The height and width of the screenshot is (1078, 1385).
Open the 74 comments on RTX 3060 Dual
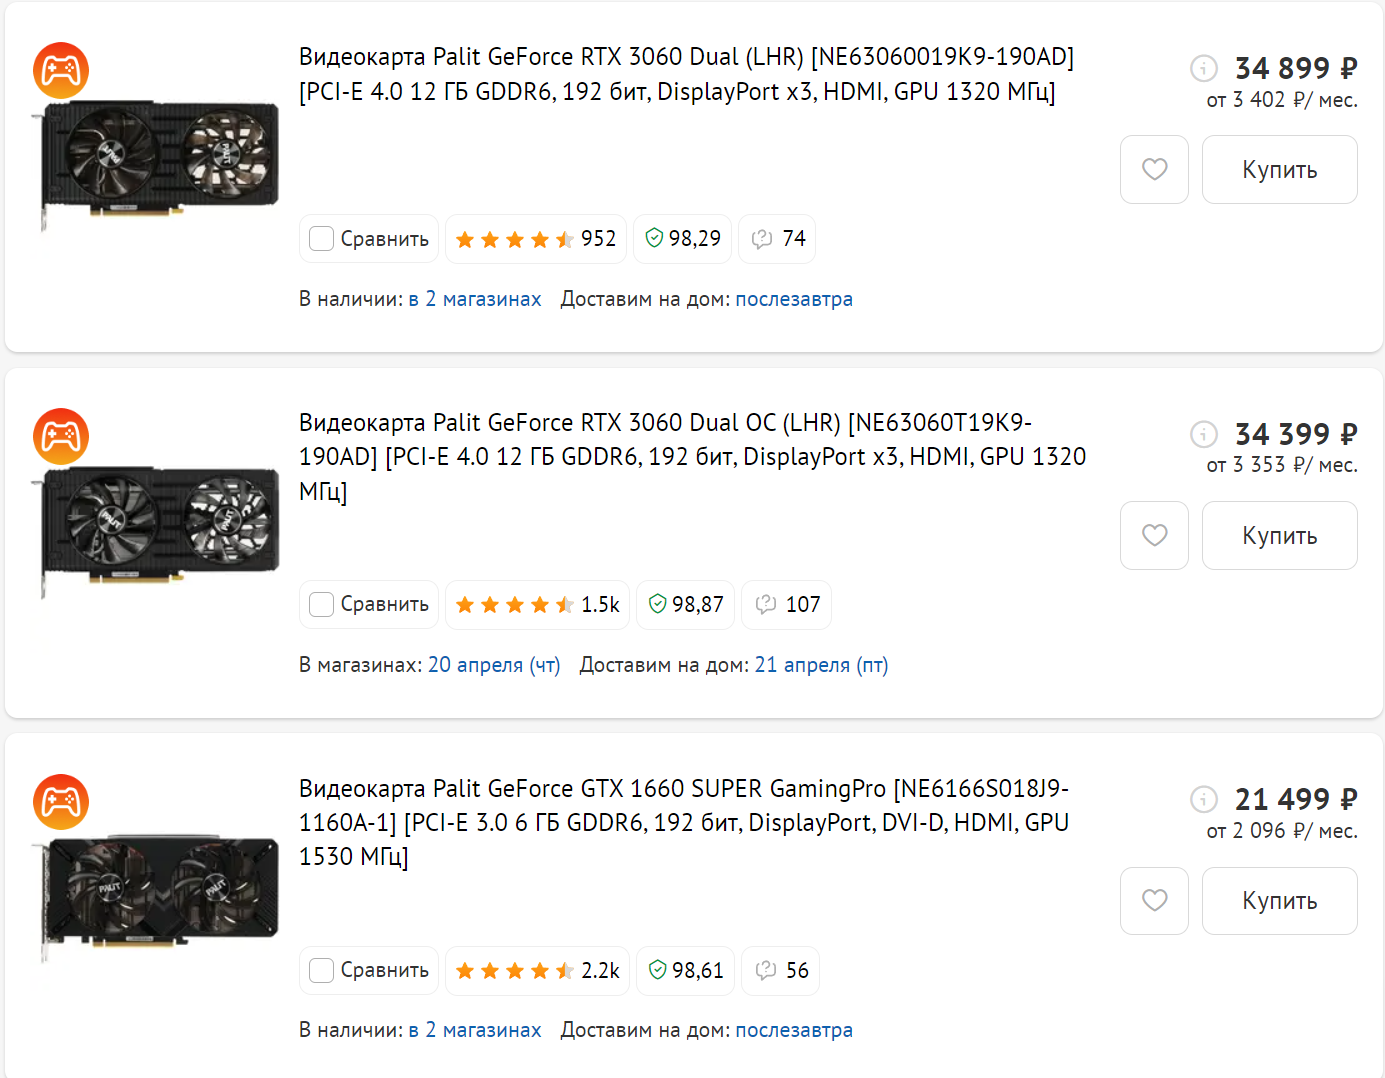777,239
